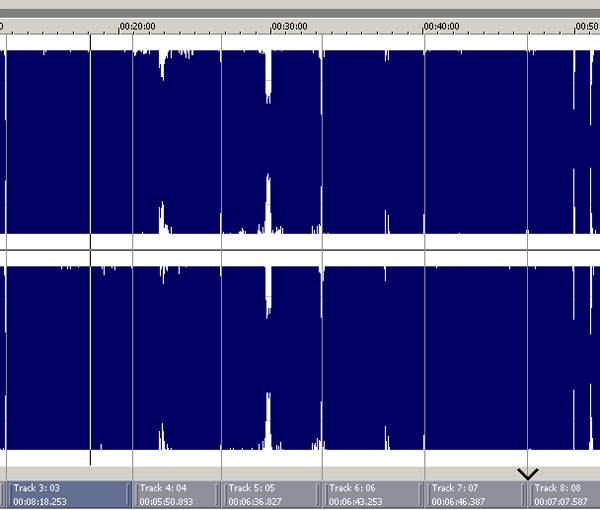600x510 pixels.
Task: Click the Track 7 duration 00:06:46.387
Action: (x=458, y=501)
